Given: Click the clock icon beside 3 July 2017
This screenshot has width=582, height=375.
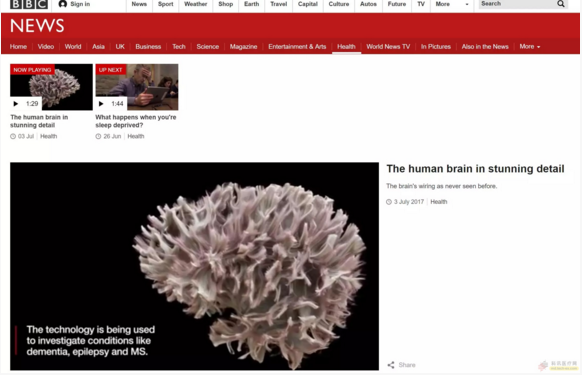Looking at the screenshot, I should click(x=389, y=202).
